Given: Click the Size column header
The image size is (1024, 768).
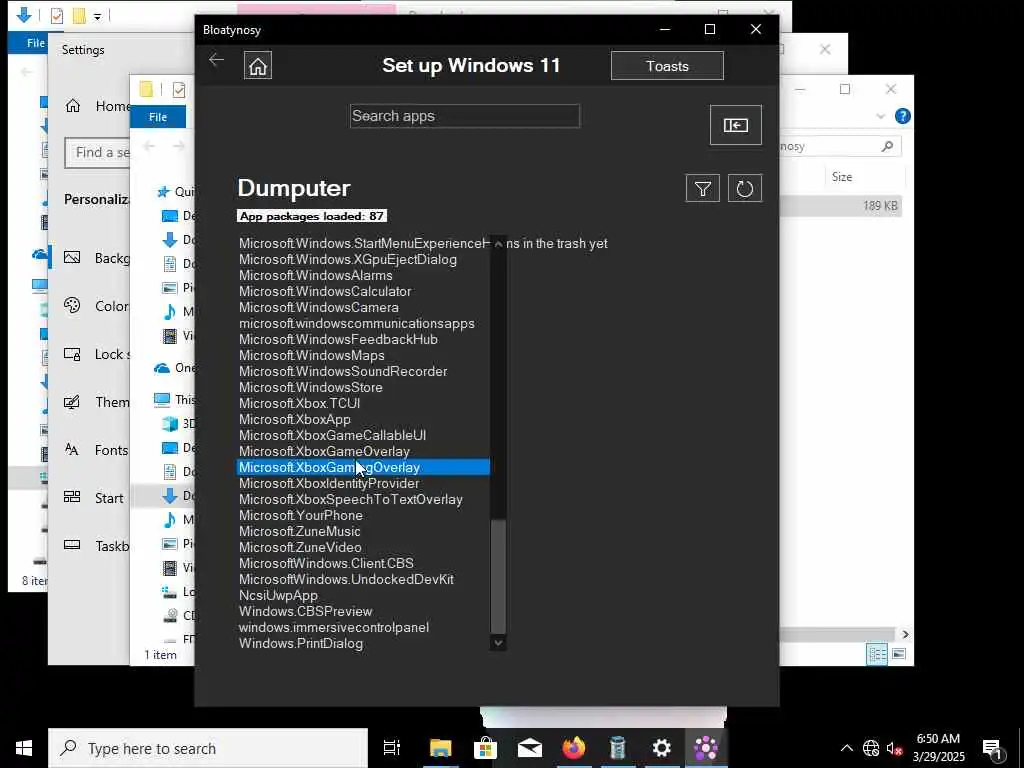Looking at the screenshot, I should pyautogui.click(x=842, y=177).
